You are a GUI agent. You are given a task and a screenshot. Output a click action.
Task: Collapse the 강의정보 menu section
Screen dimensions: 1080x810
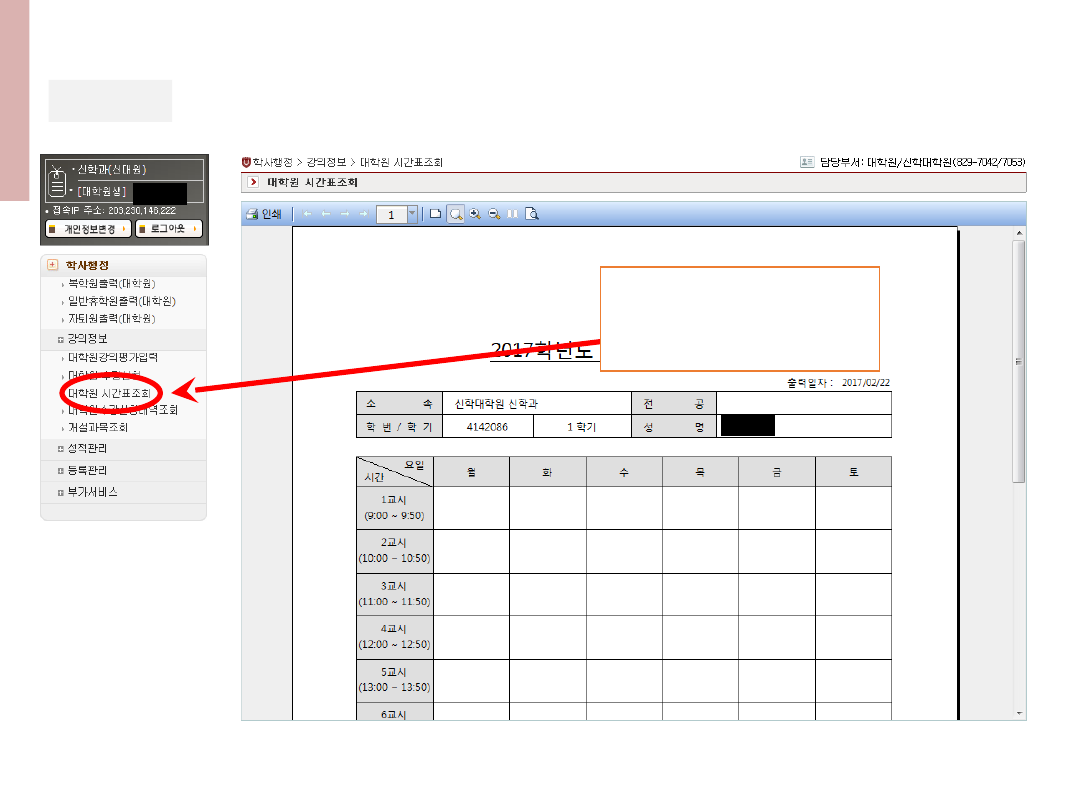click(x=86, y=339)
